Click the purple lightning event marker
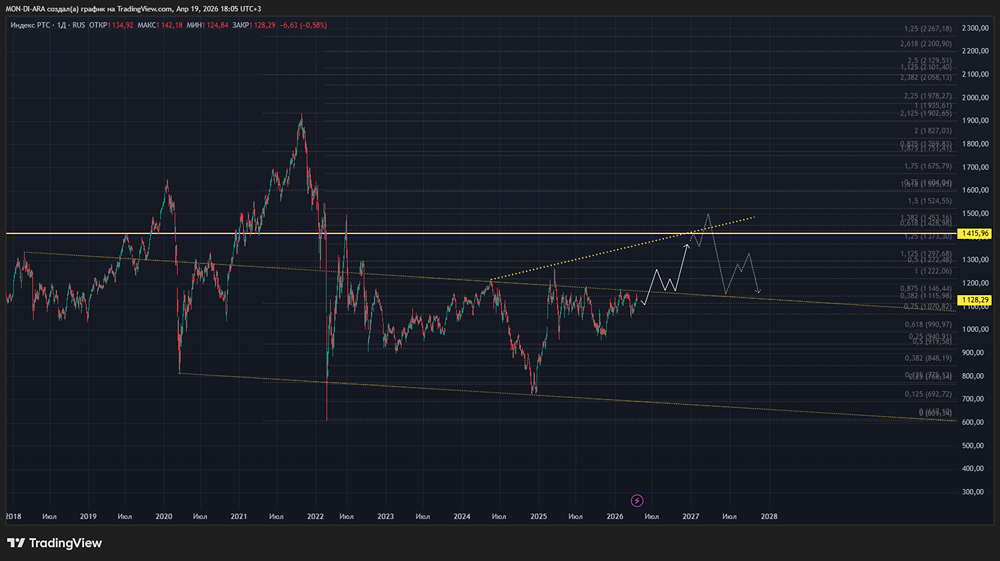 click(x=637, y=500)
